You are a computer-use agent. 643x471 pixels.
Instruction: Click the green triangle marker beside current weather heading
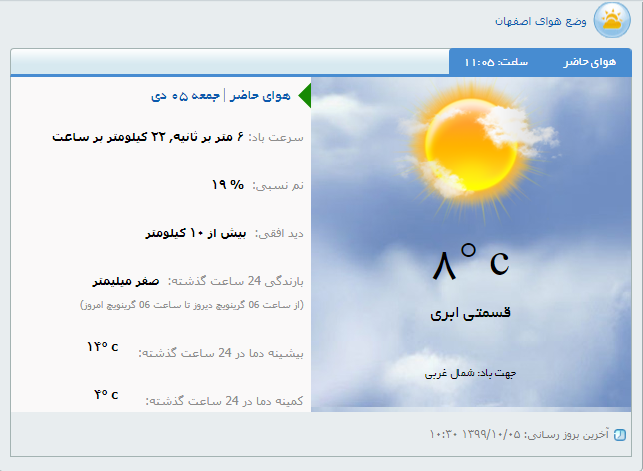pos(305,96)
